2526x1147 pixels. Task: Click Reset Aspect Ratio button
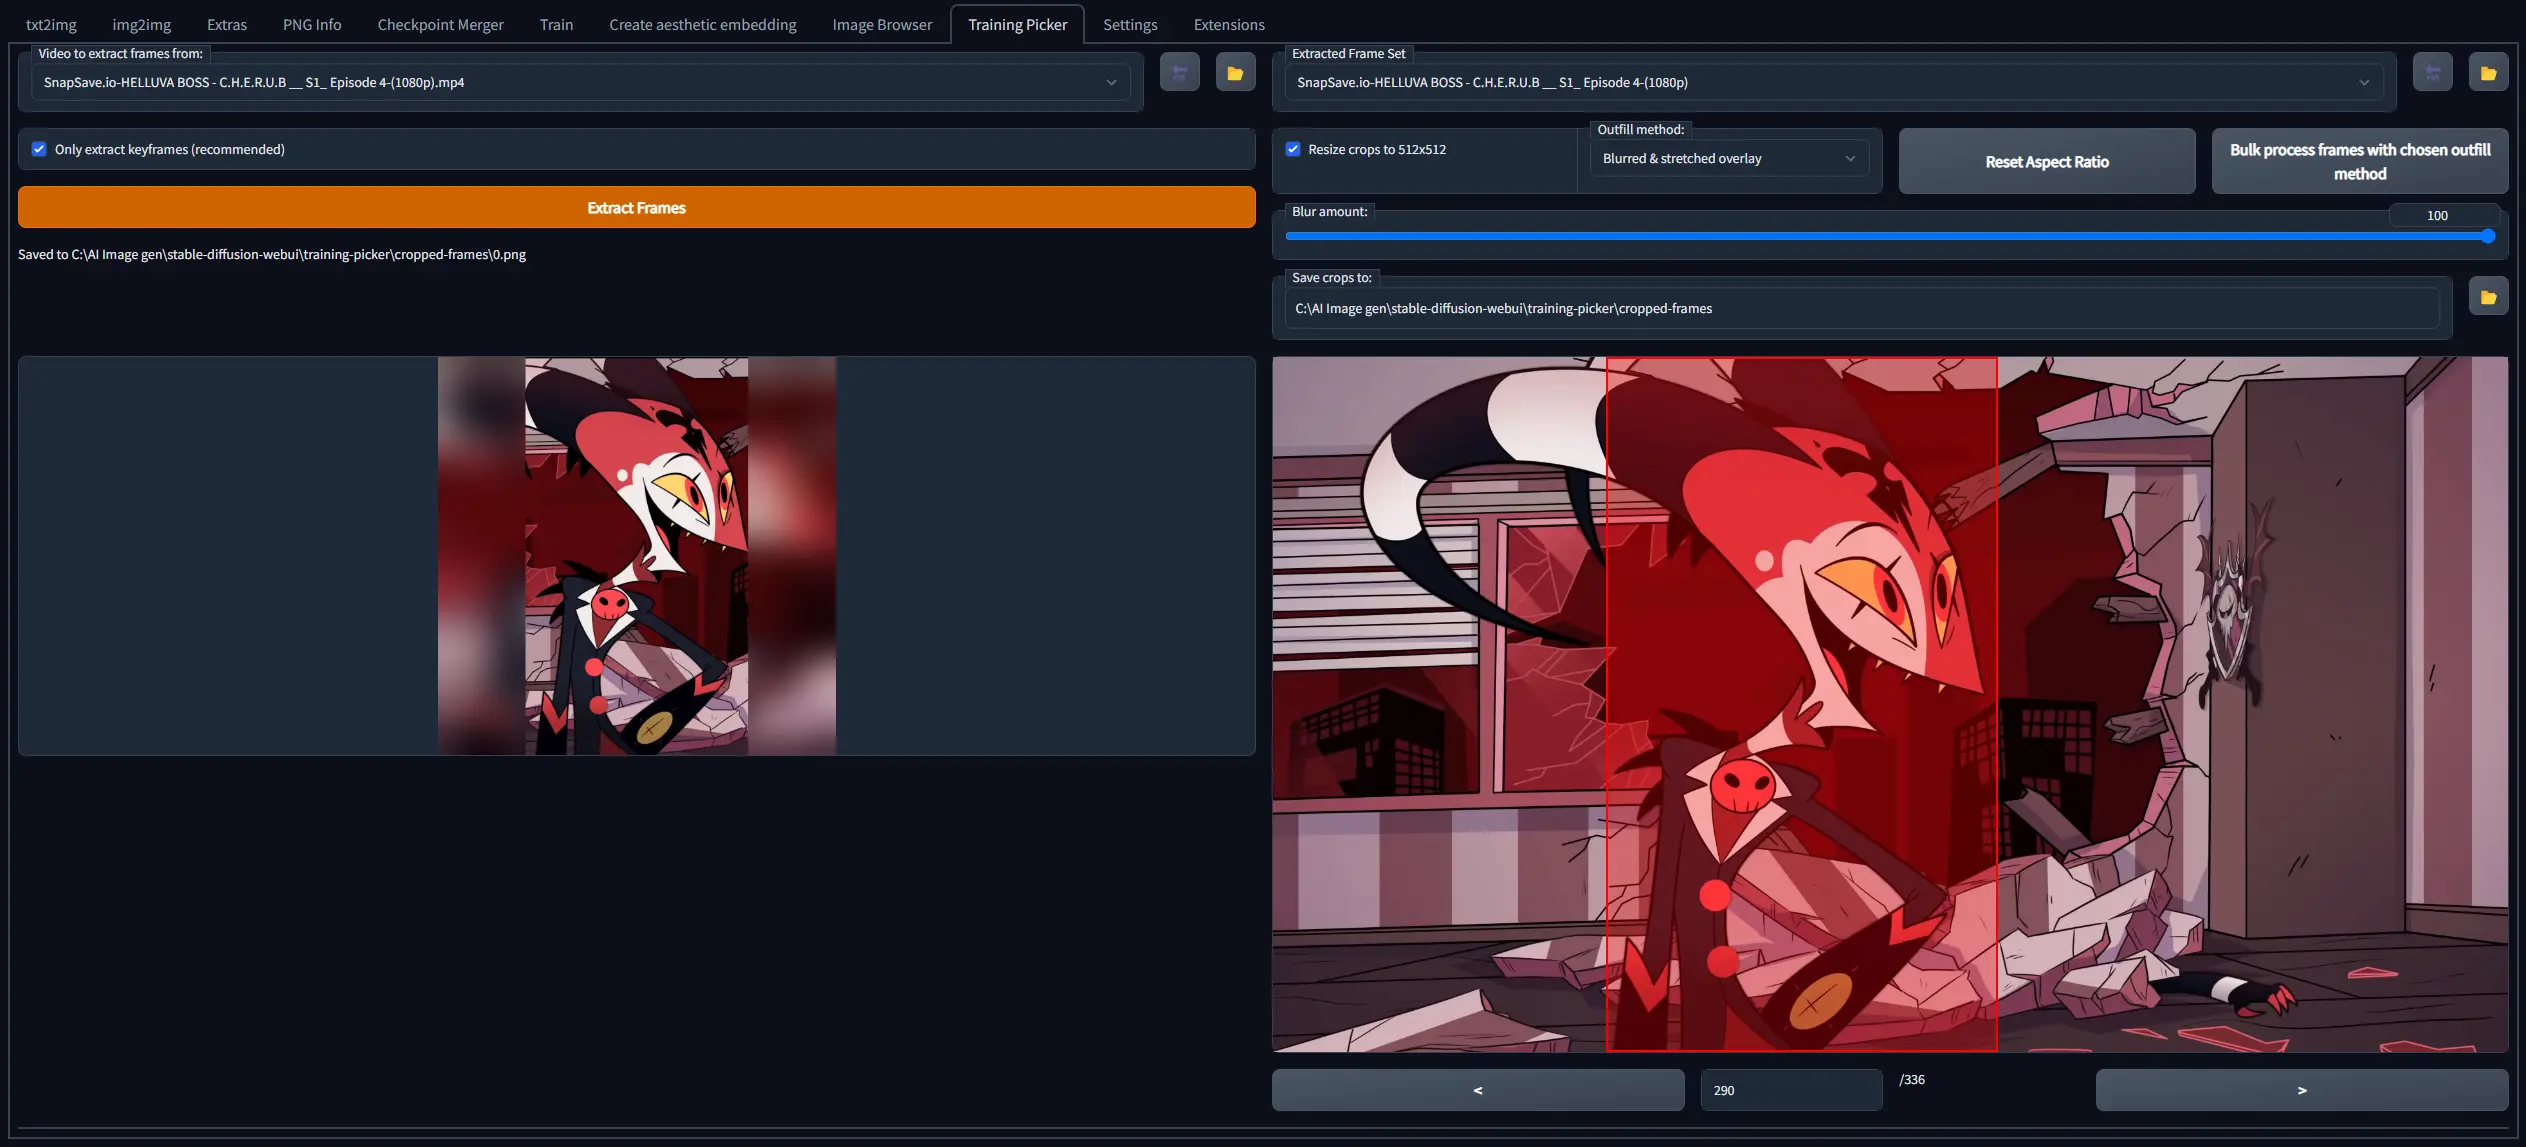(x=2047, y=161)
